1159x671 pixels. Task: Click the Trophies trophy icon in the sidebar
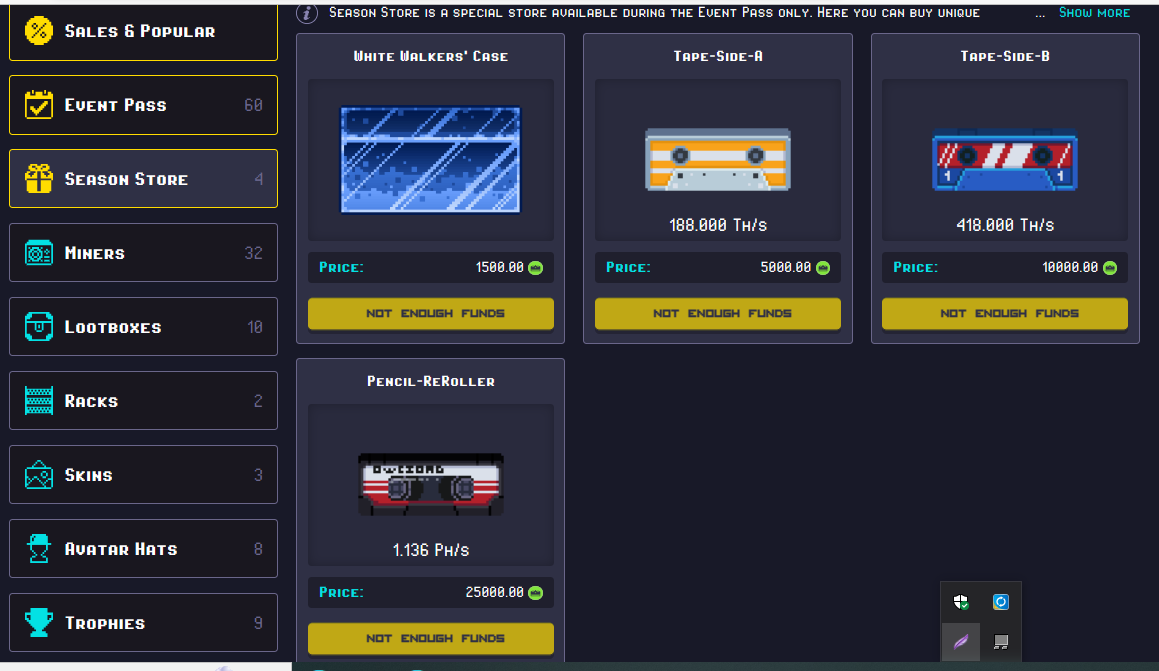(40, 622)
